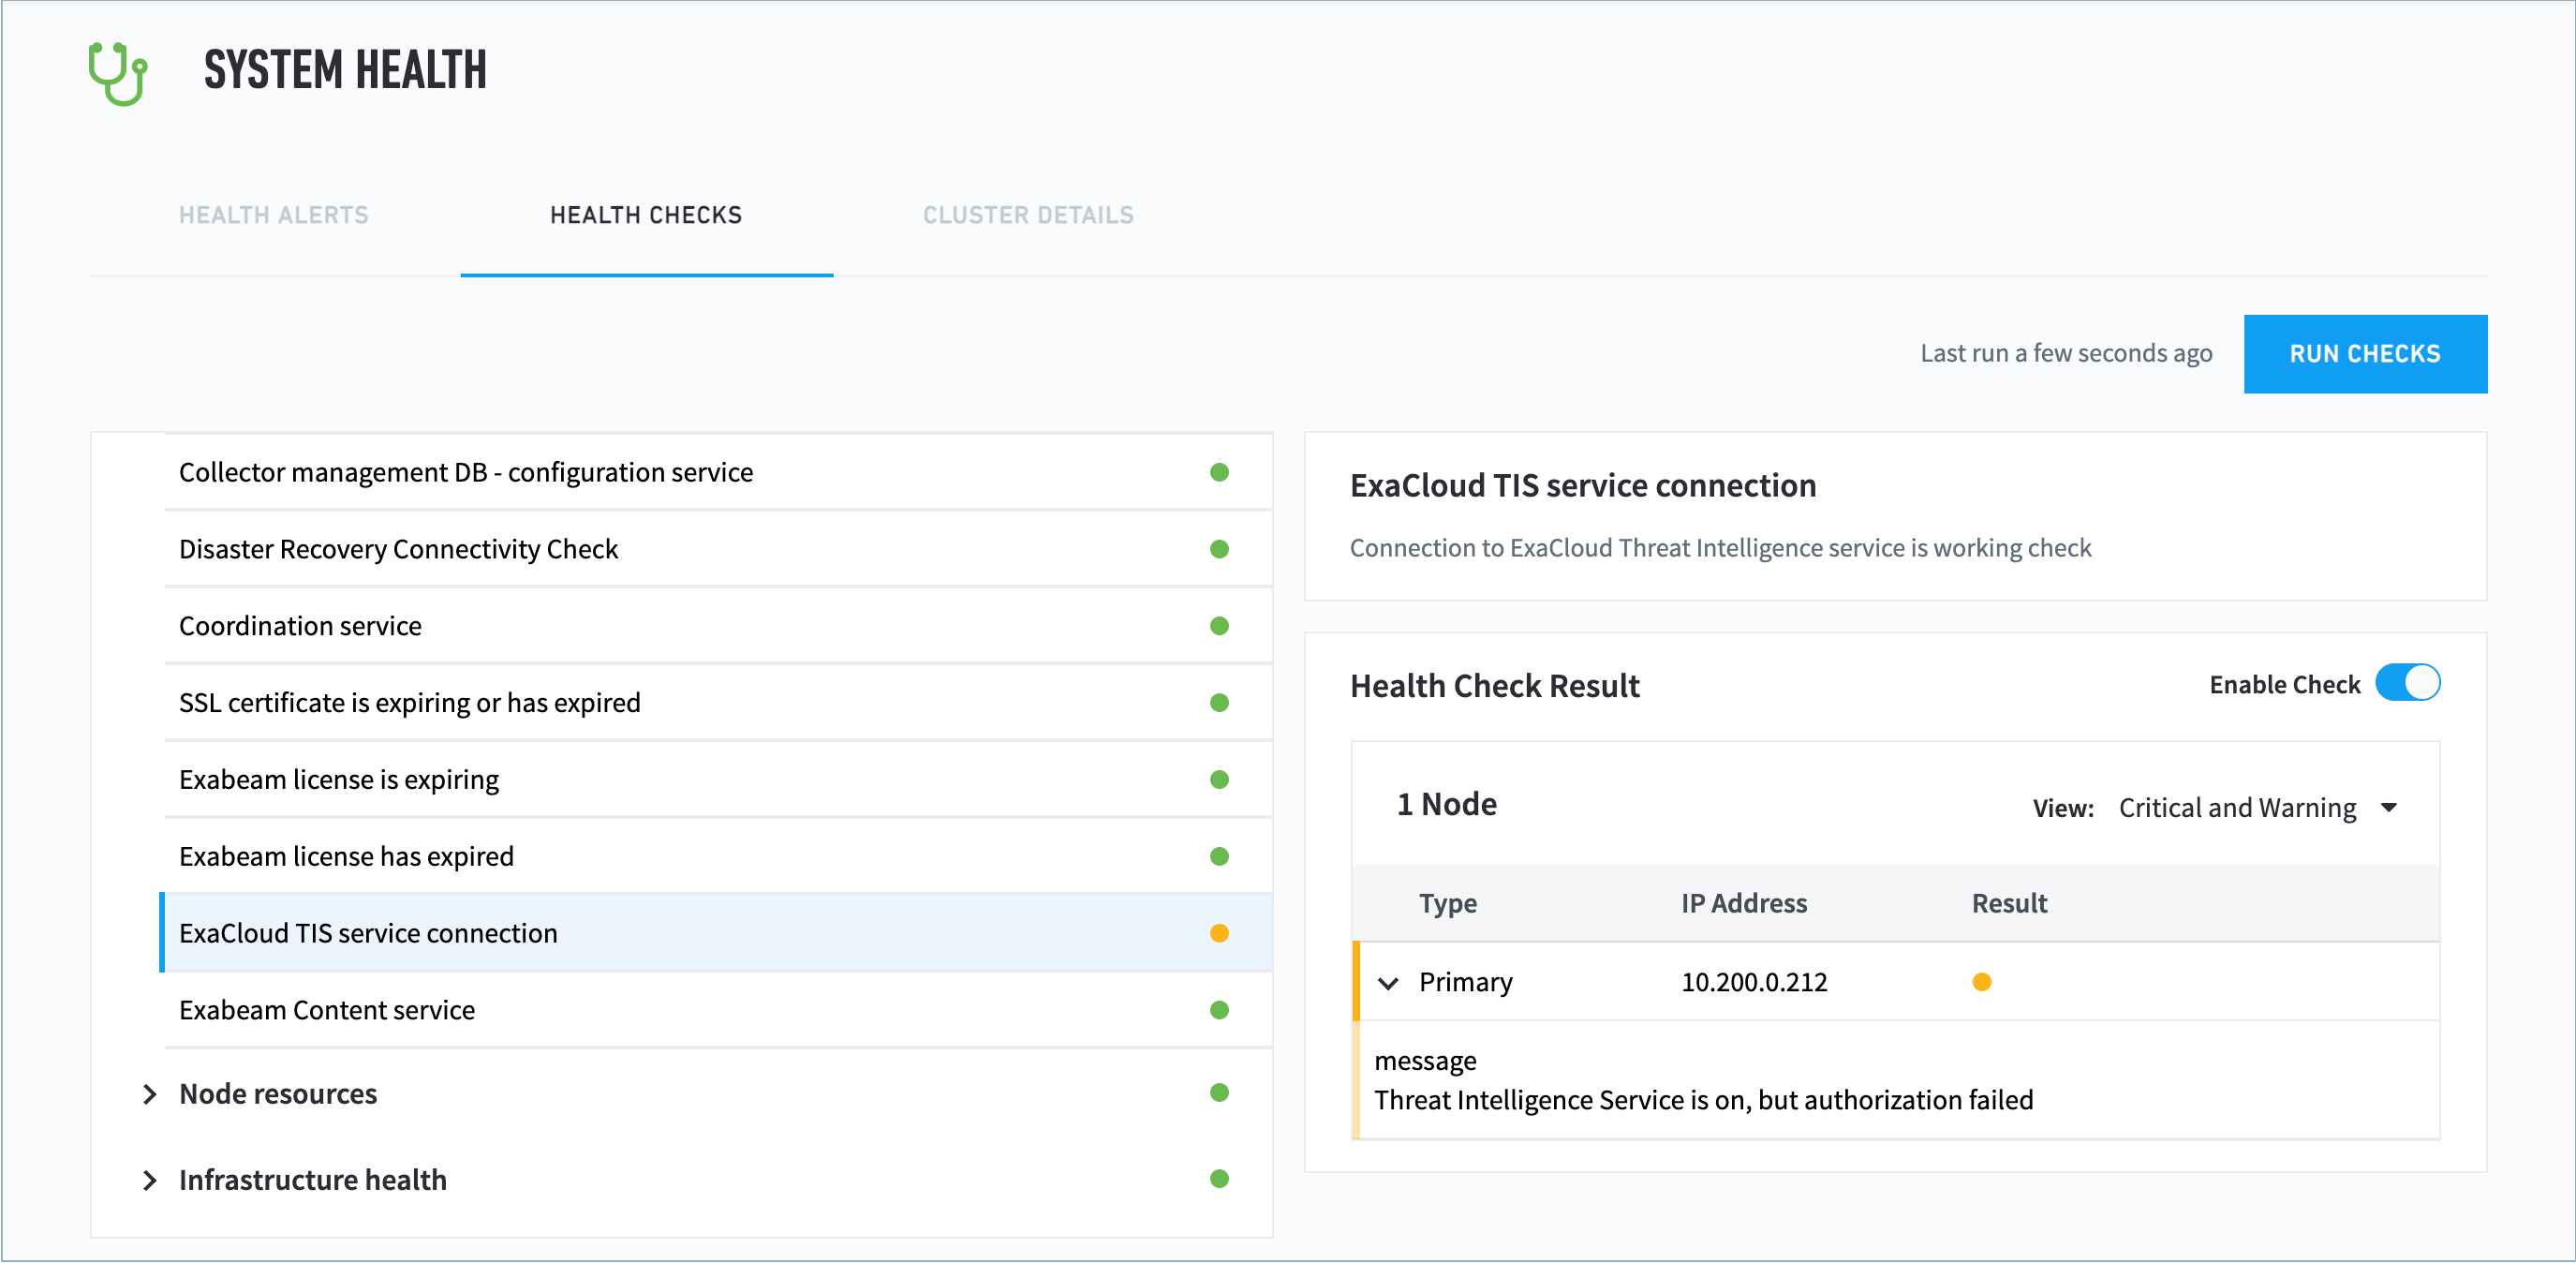Image resolution: width=2576 pixels, height=1263 pixels.
Task: Click the SYSTEM HEALTH page title
Action: coord(345,70)
